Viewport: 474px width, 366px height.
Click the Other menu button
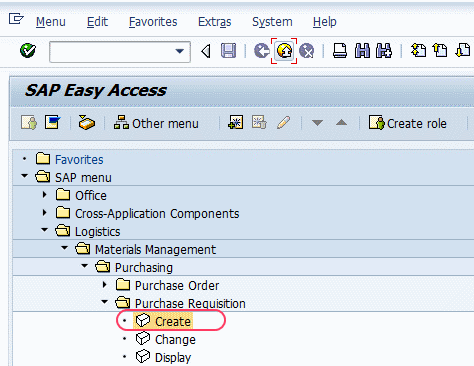point(156,123)
